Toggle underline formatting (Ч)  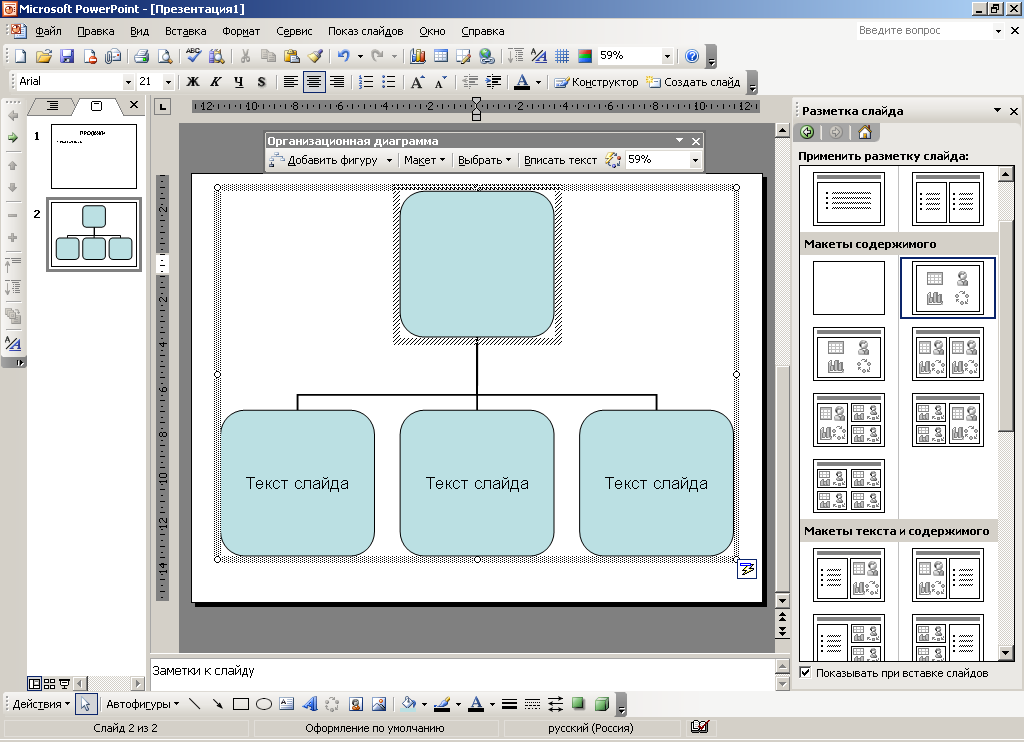point(238,82)
